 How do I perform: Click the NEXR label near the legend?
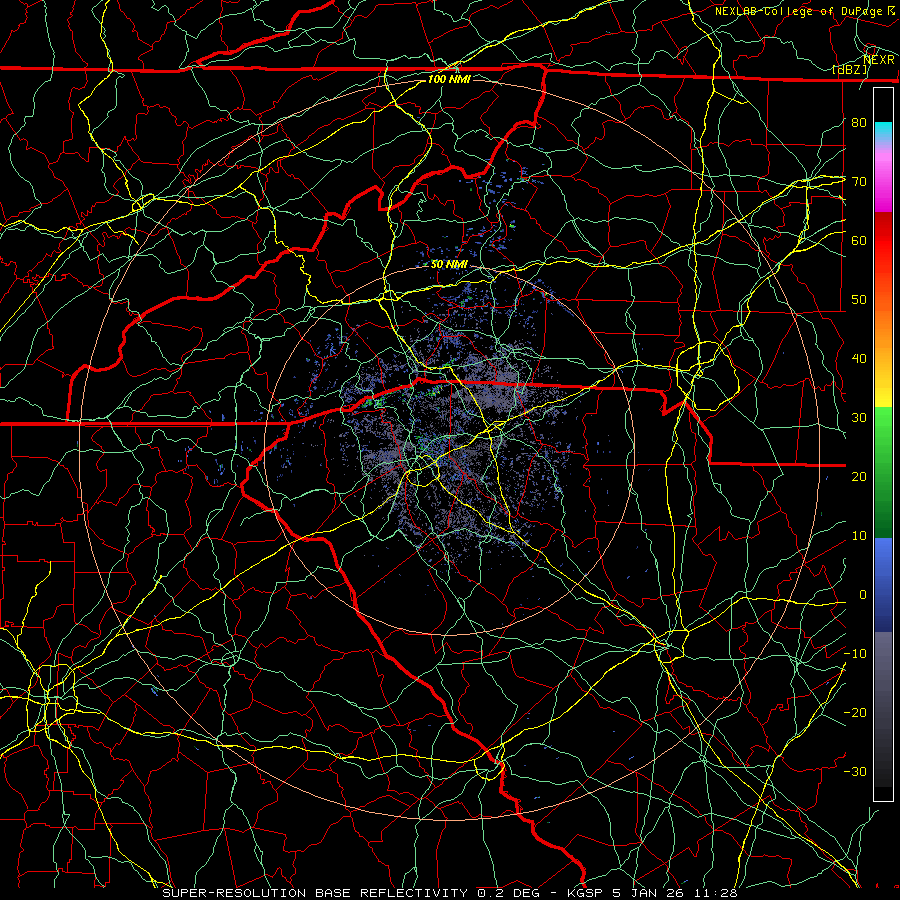point(879,60)
